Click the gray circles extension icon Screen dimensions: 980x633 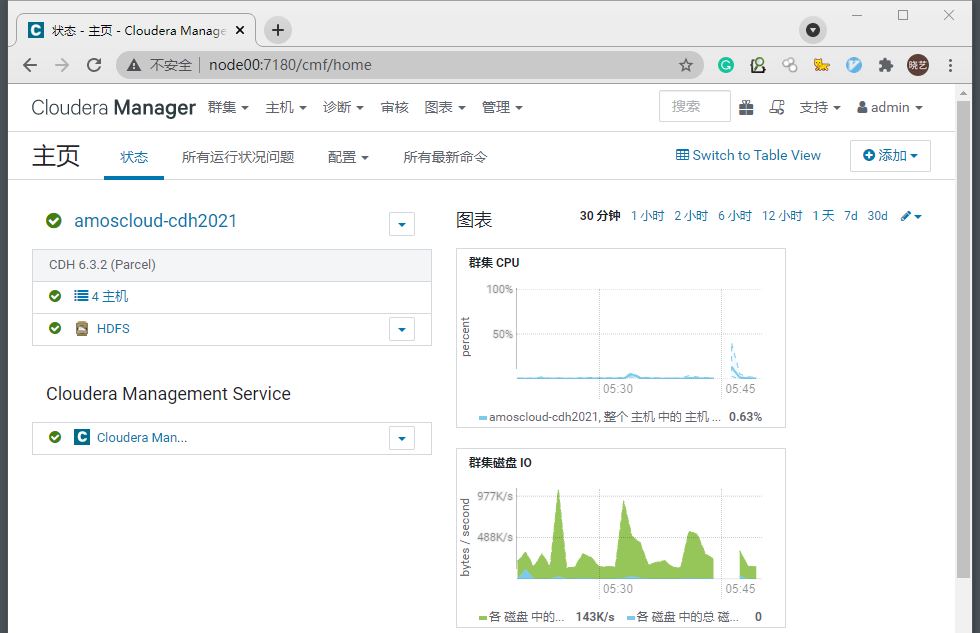pyautogui.click(x=789, y=65)
